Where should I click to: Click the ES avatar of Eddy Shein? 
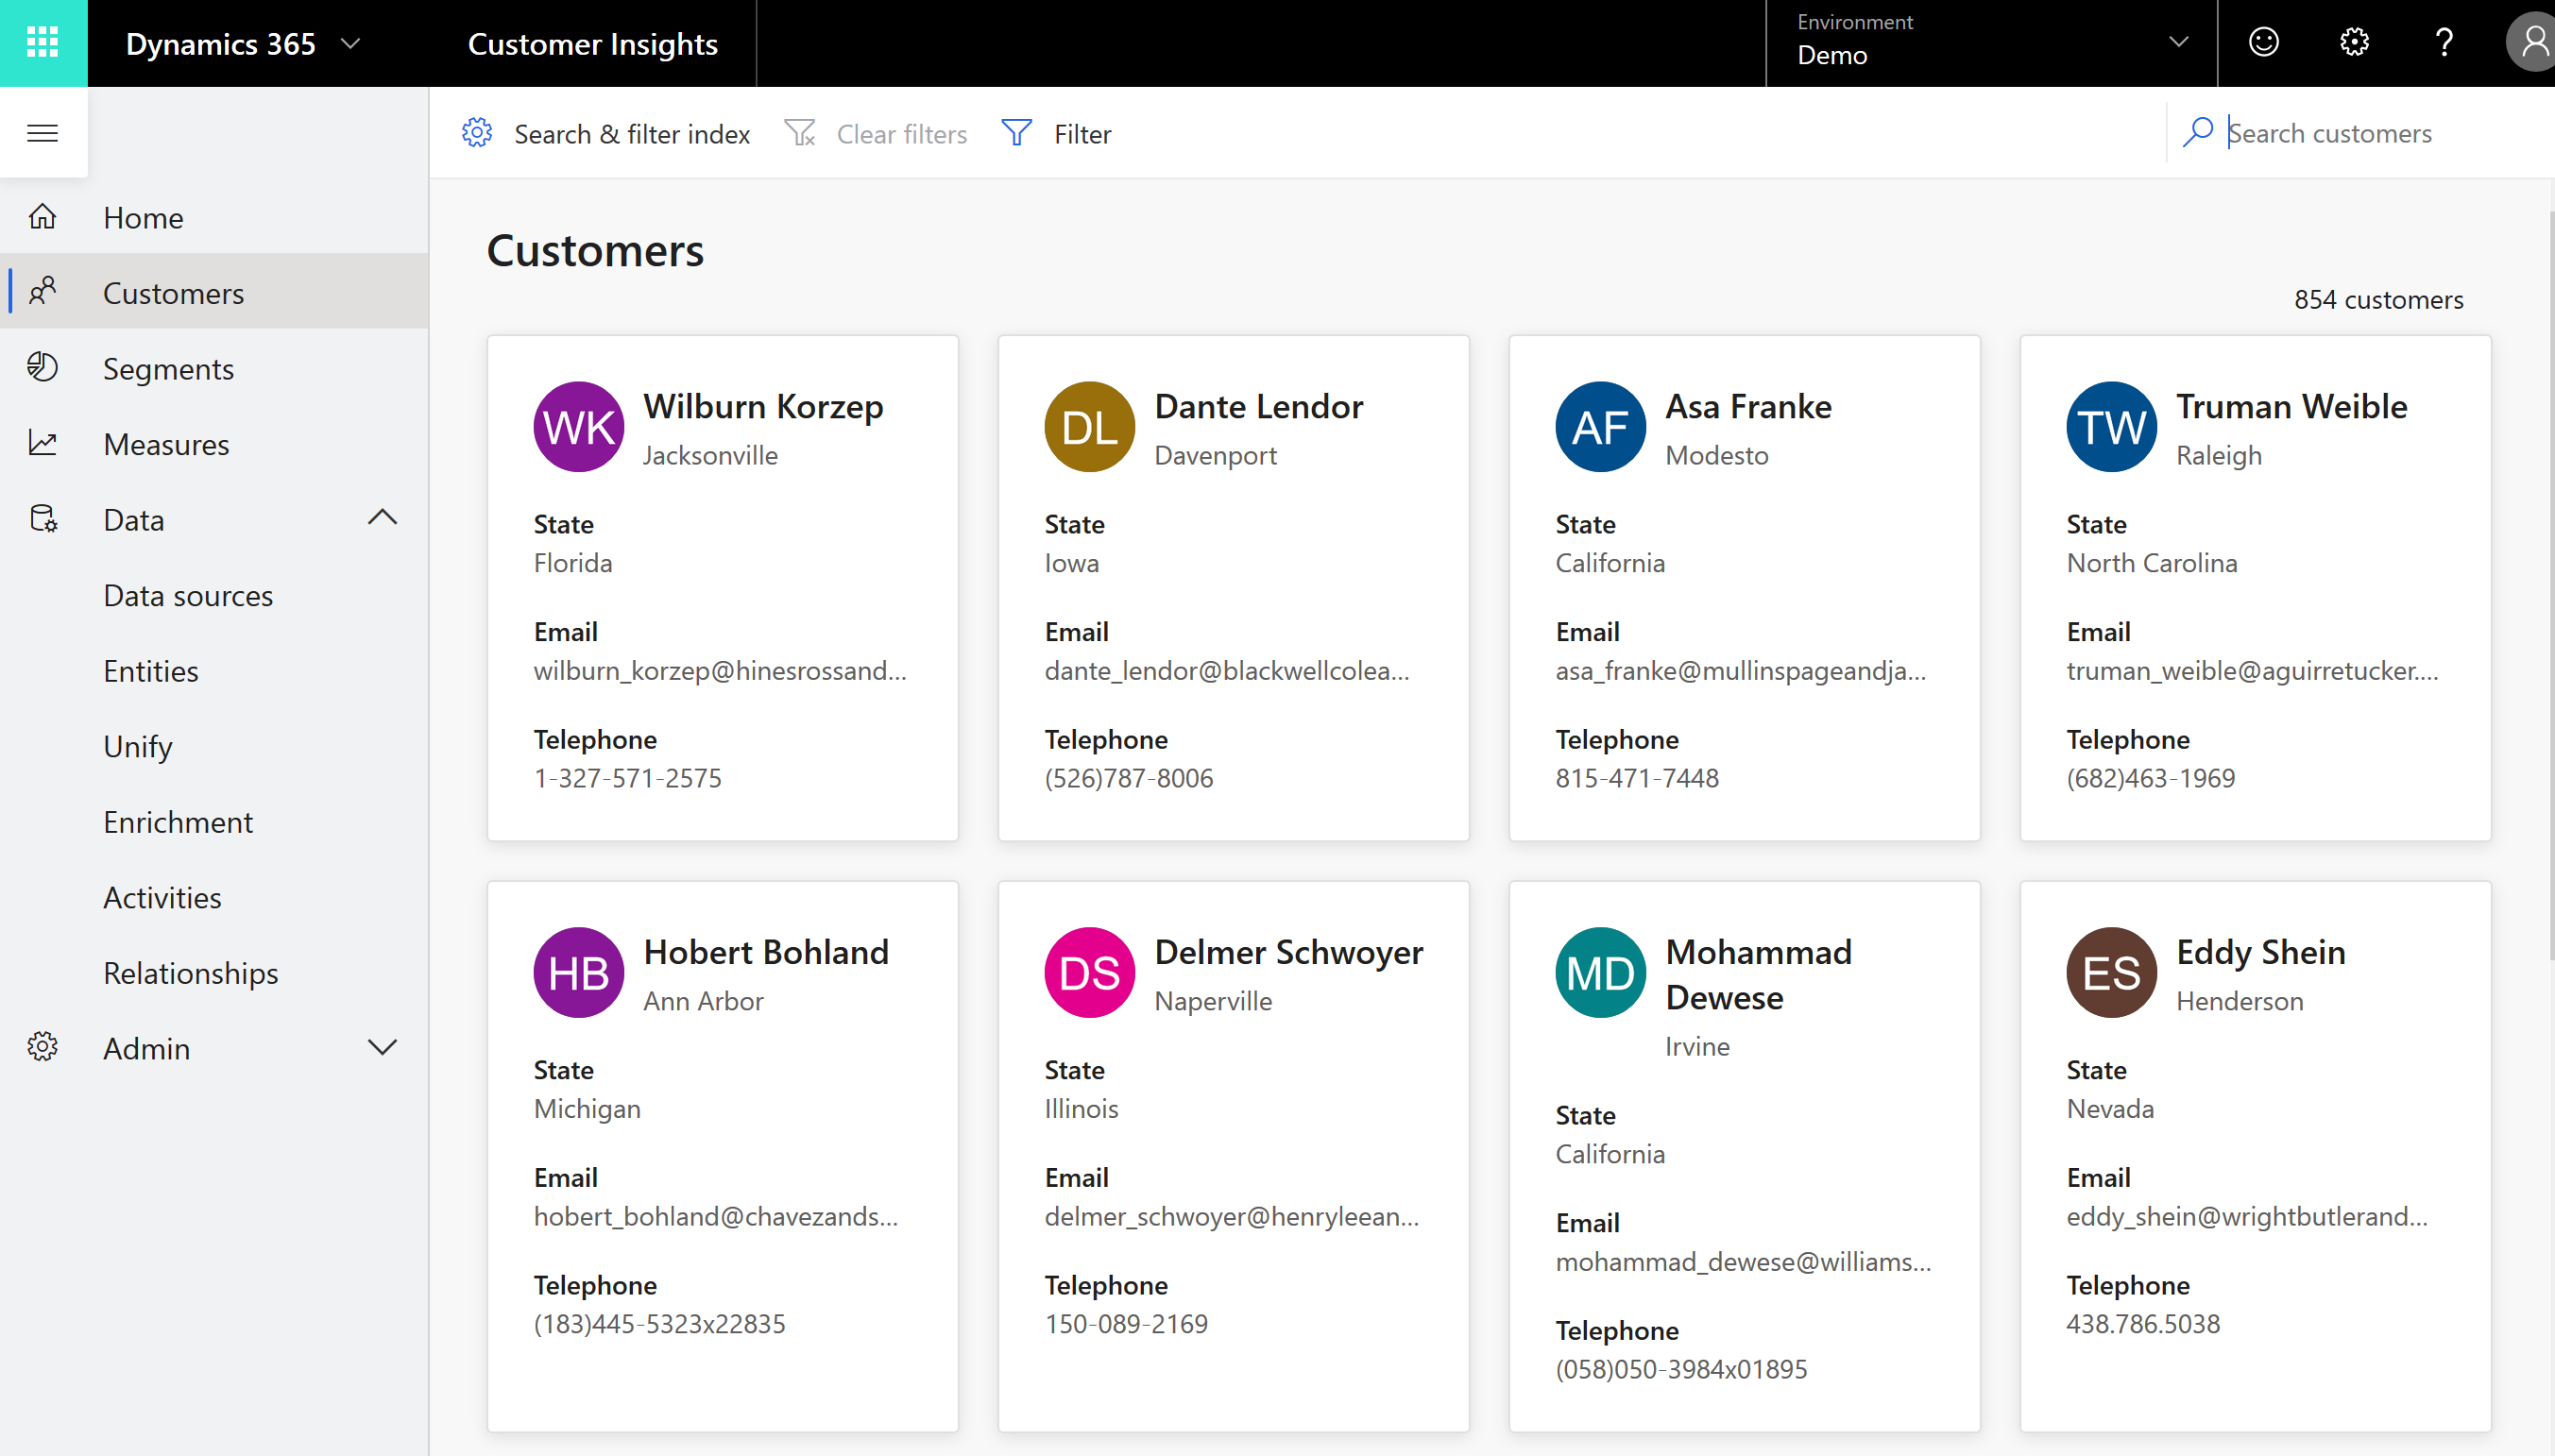pos(2112,972)
